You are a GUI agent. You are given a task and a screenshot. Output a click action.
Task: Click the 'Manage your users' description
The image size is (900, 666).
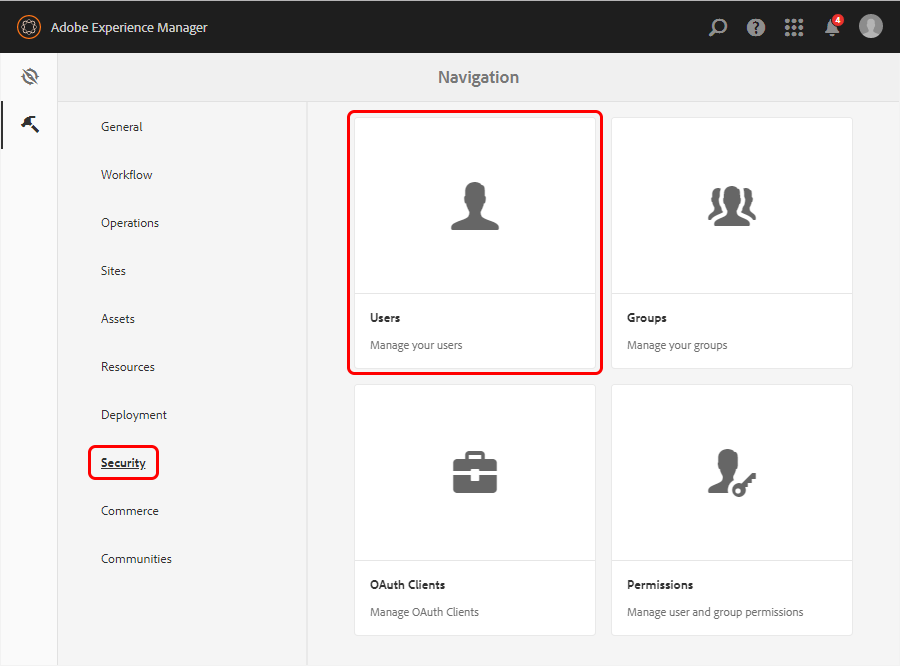pos(416,345)
